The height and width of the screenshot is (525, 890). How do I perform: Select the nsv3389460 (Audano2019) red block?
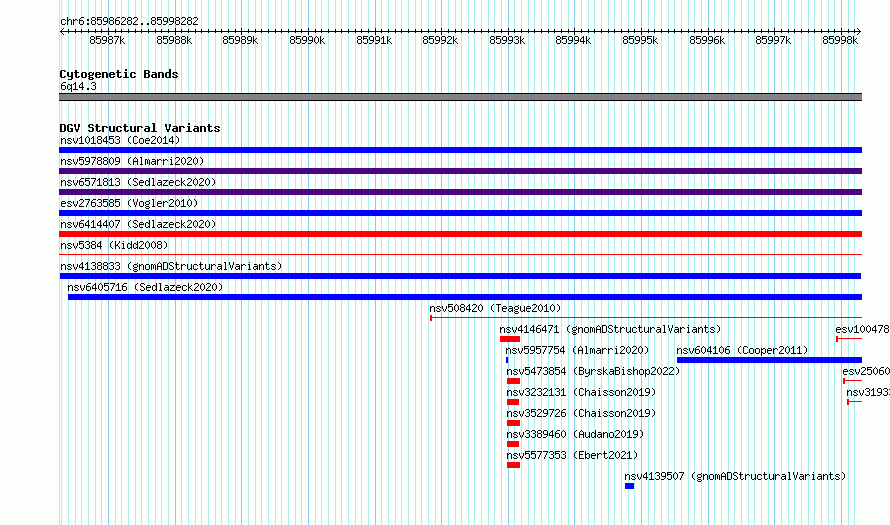point(513,444)
